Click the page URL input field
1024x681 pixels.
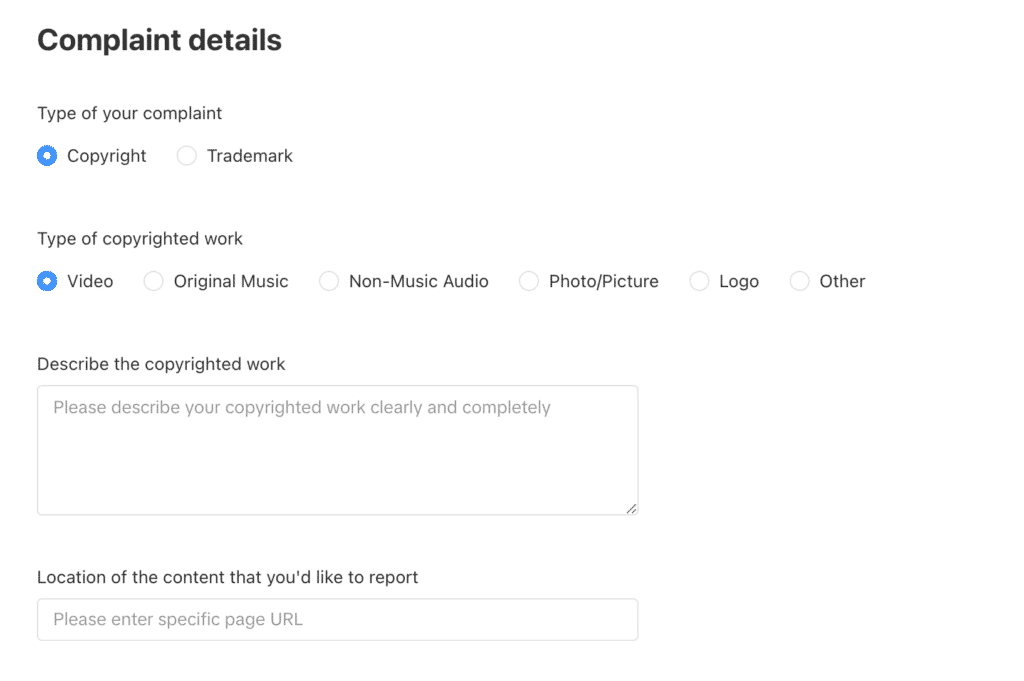pyautogui.click(x=337, y=619)
